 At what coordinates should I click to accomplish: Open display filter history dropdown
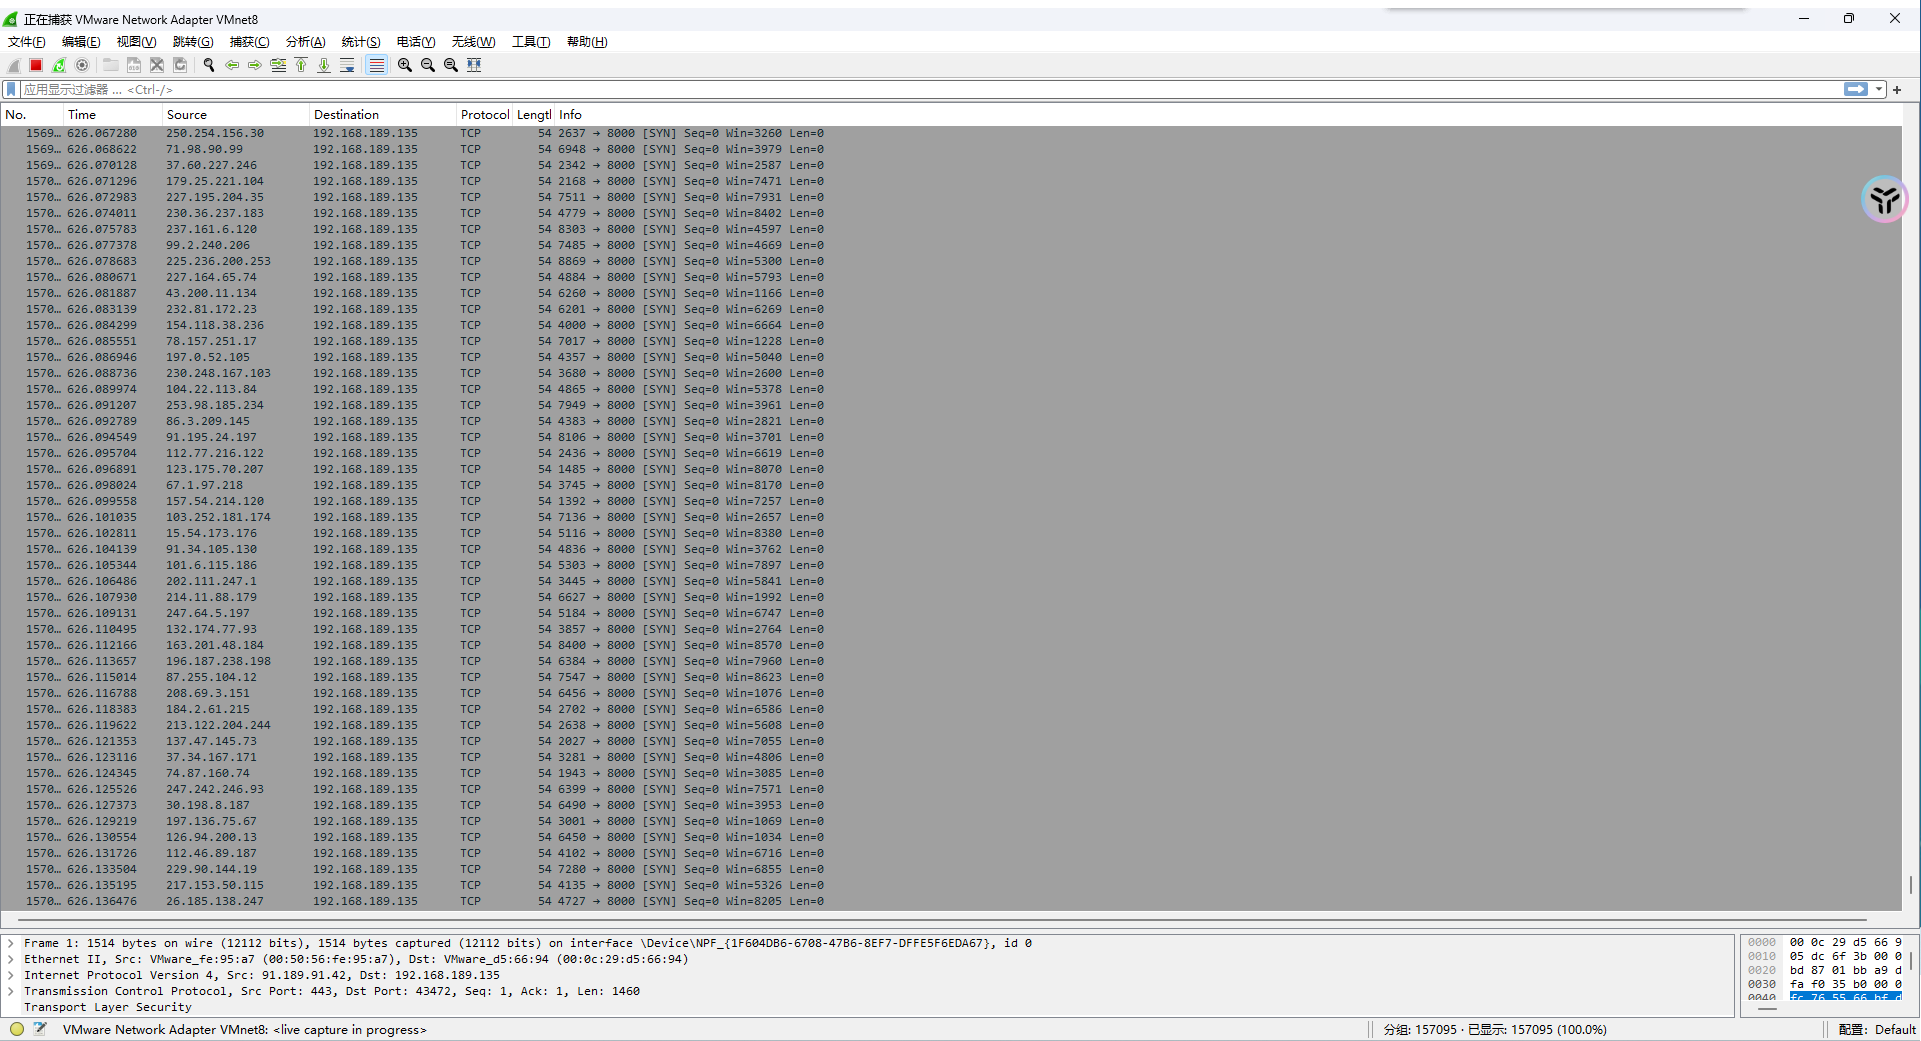tap(1879, 90)
